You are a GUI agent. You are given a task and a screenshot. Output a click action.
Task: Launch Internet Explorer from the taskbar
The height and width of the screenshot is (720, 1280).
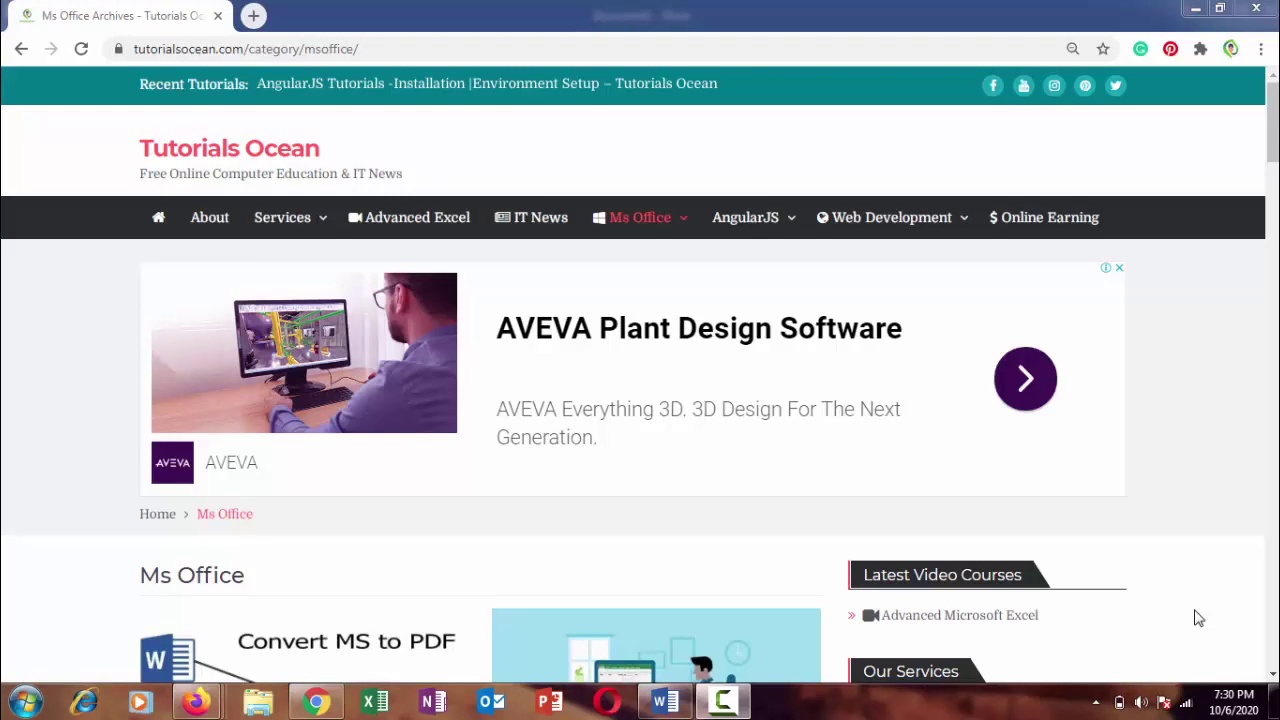(x=83, y=702)
